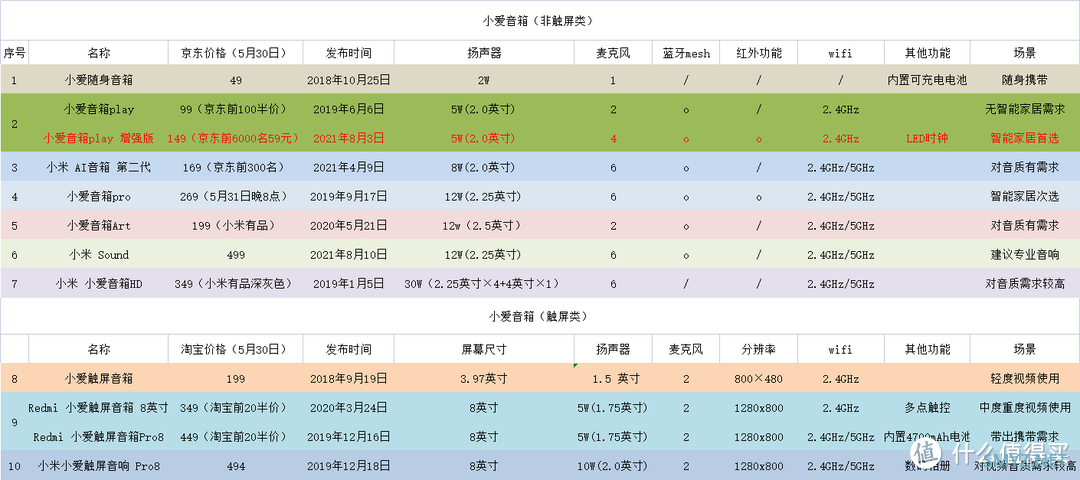The height and width of the screenshot is (480, 1080).
Task: Select the '多点触控' cell
Action: point(926,408)
